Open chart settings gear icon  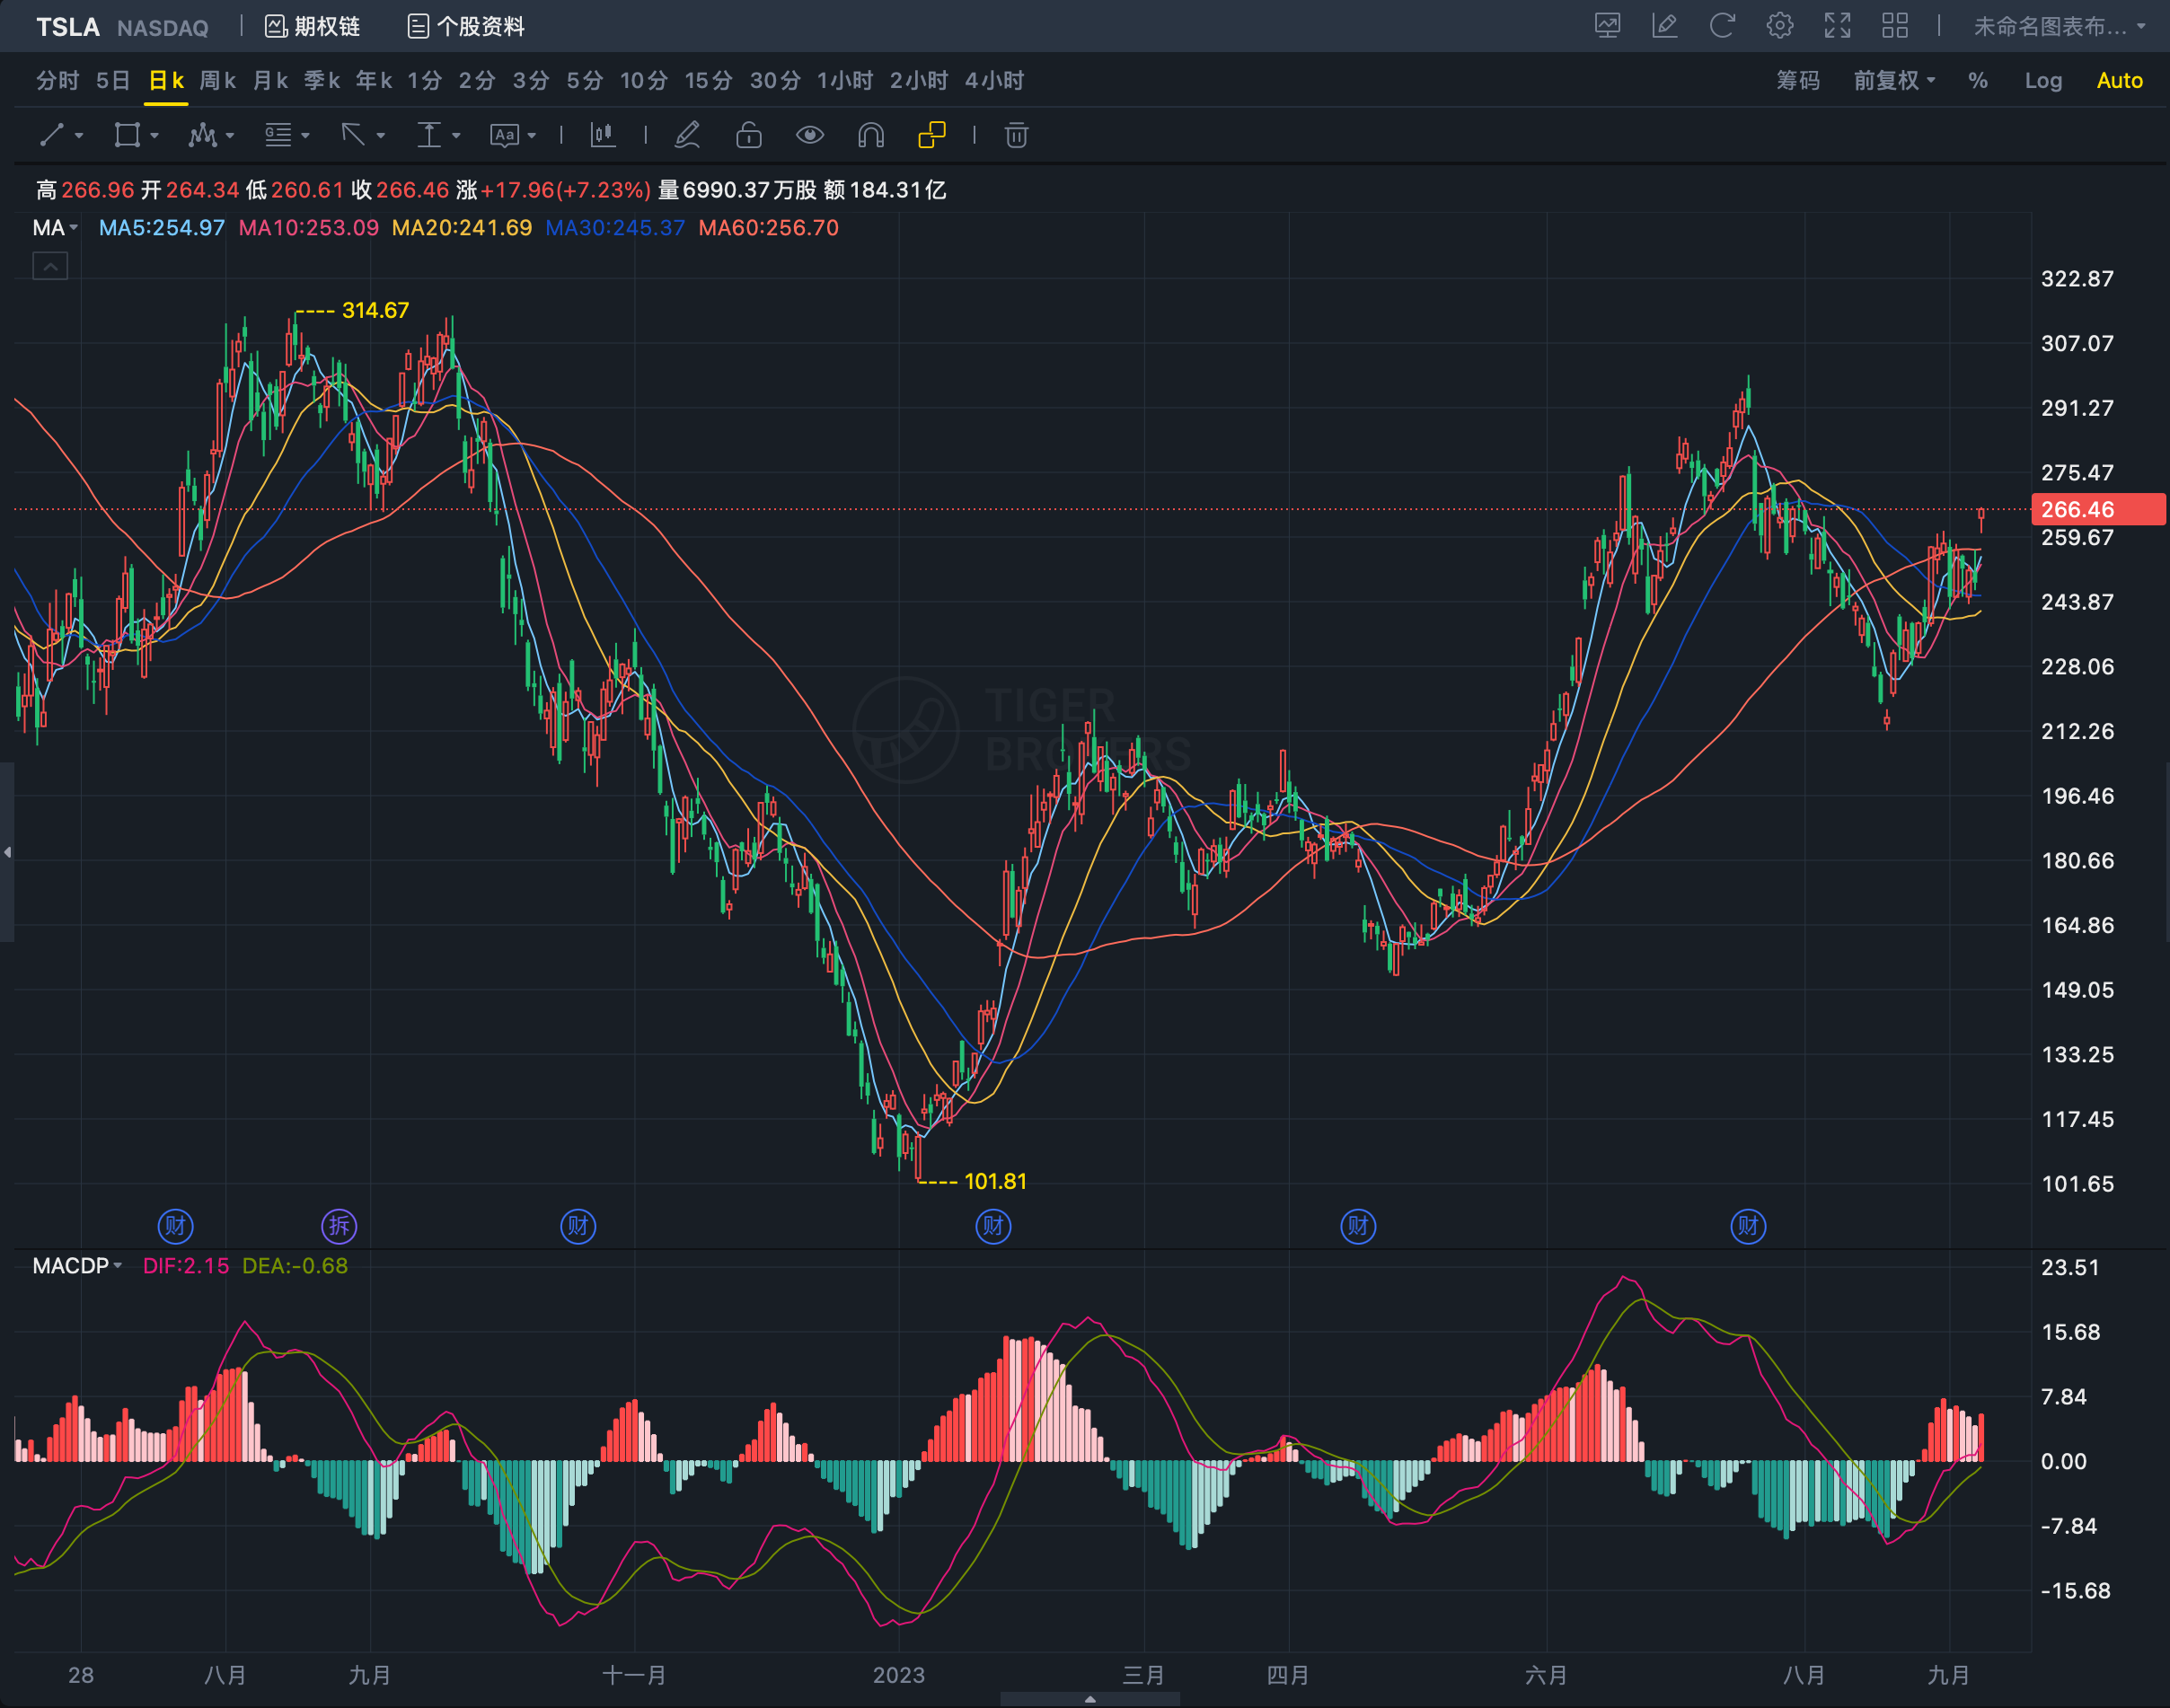(1779, 26)
